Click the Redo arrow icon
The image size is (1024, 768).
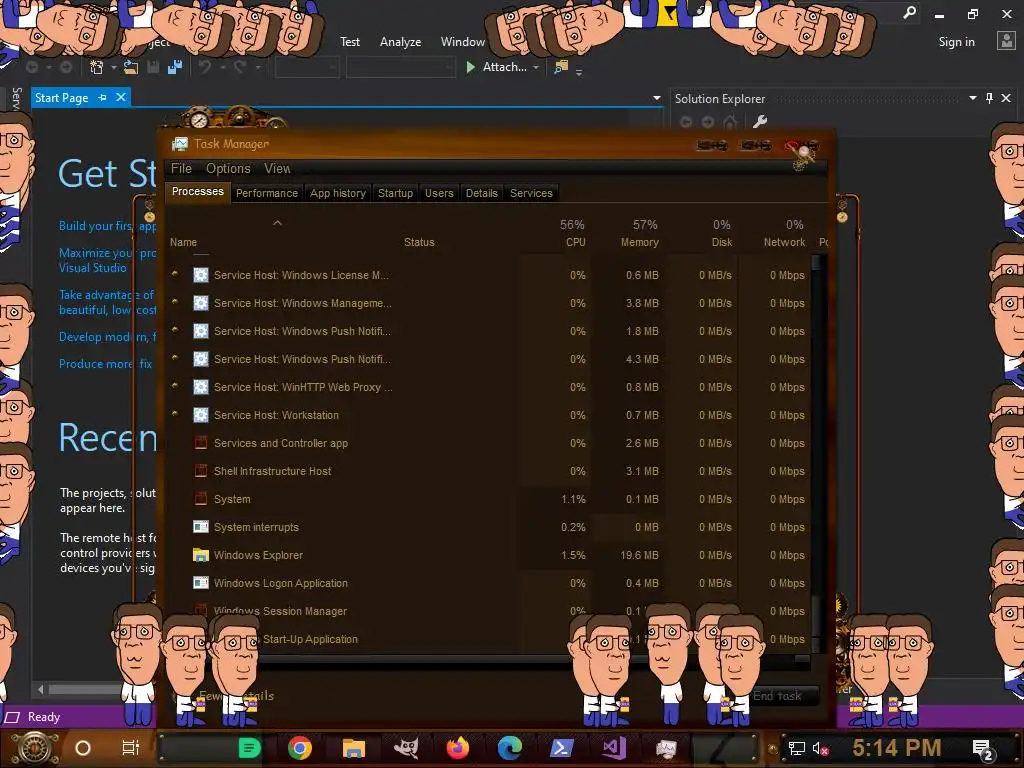240,67
